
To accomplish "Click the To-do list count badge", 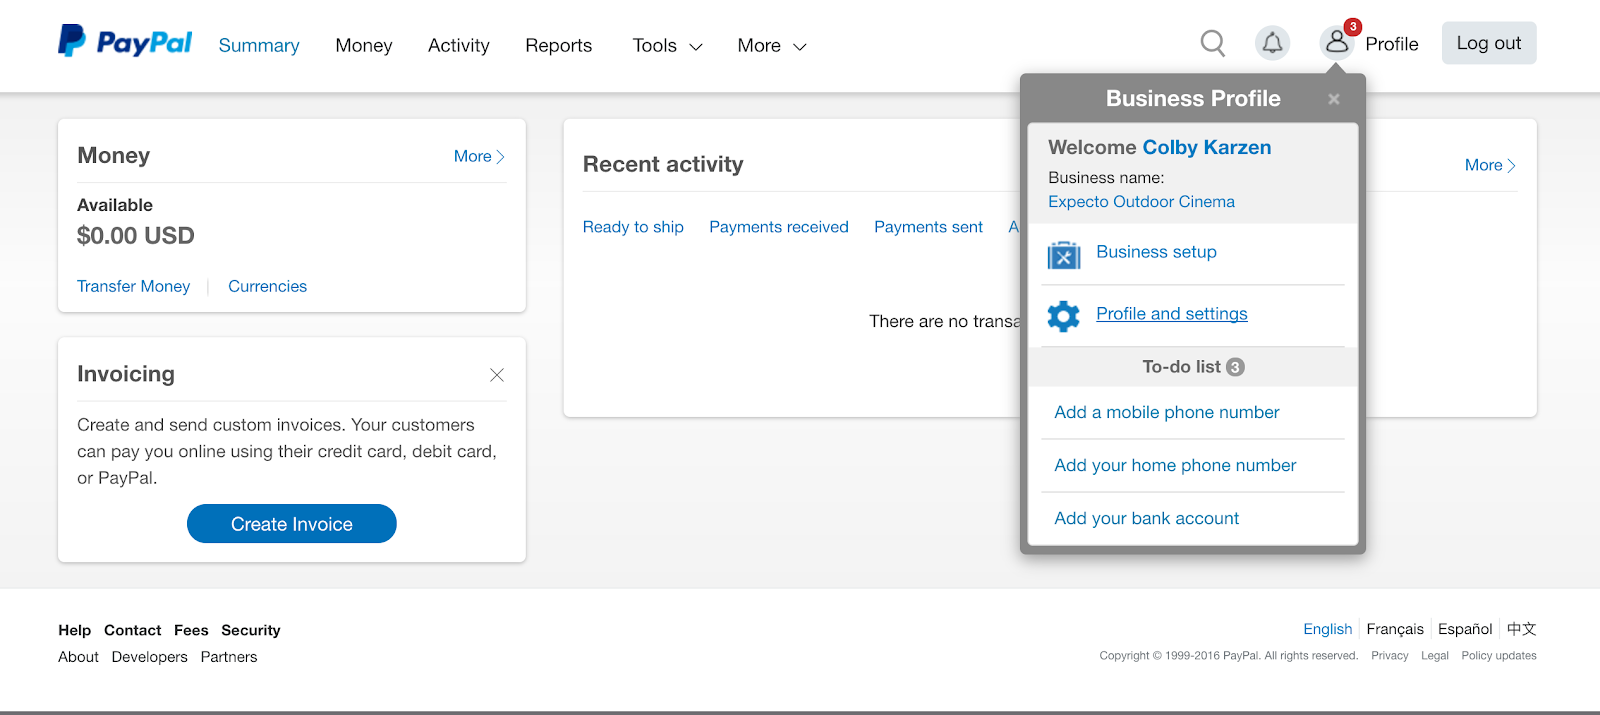I will (1235, 367).
